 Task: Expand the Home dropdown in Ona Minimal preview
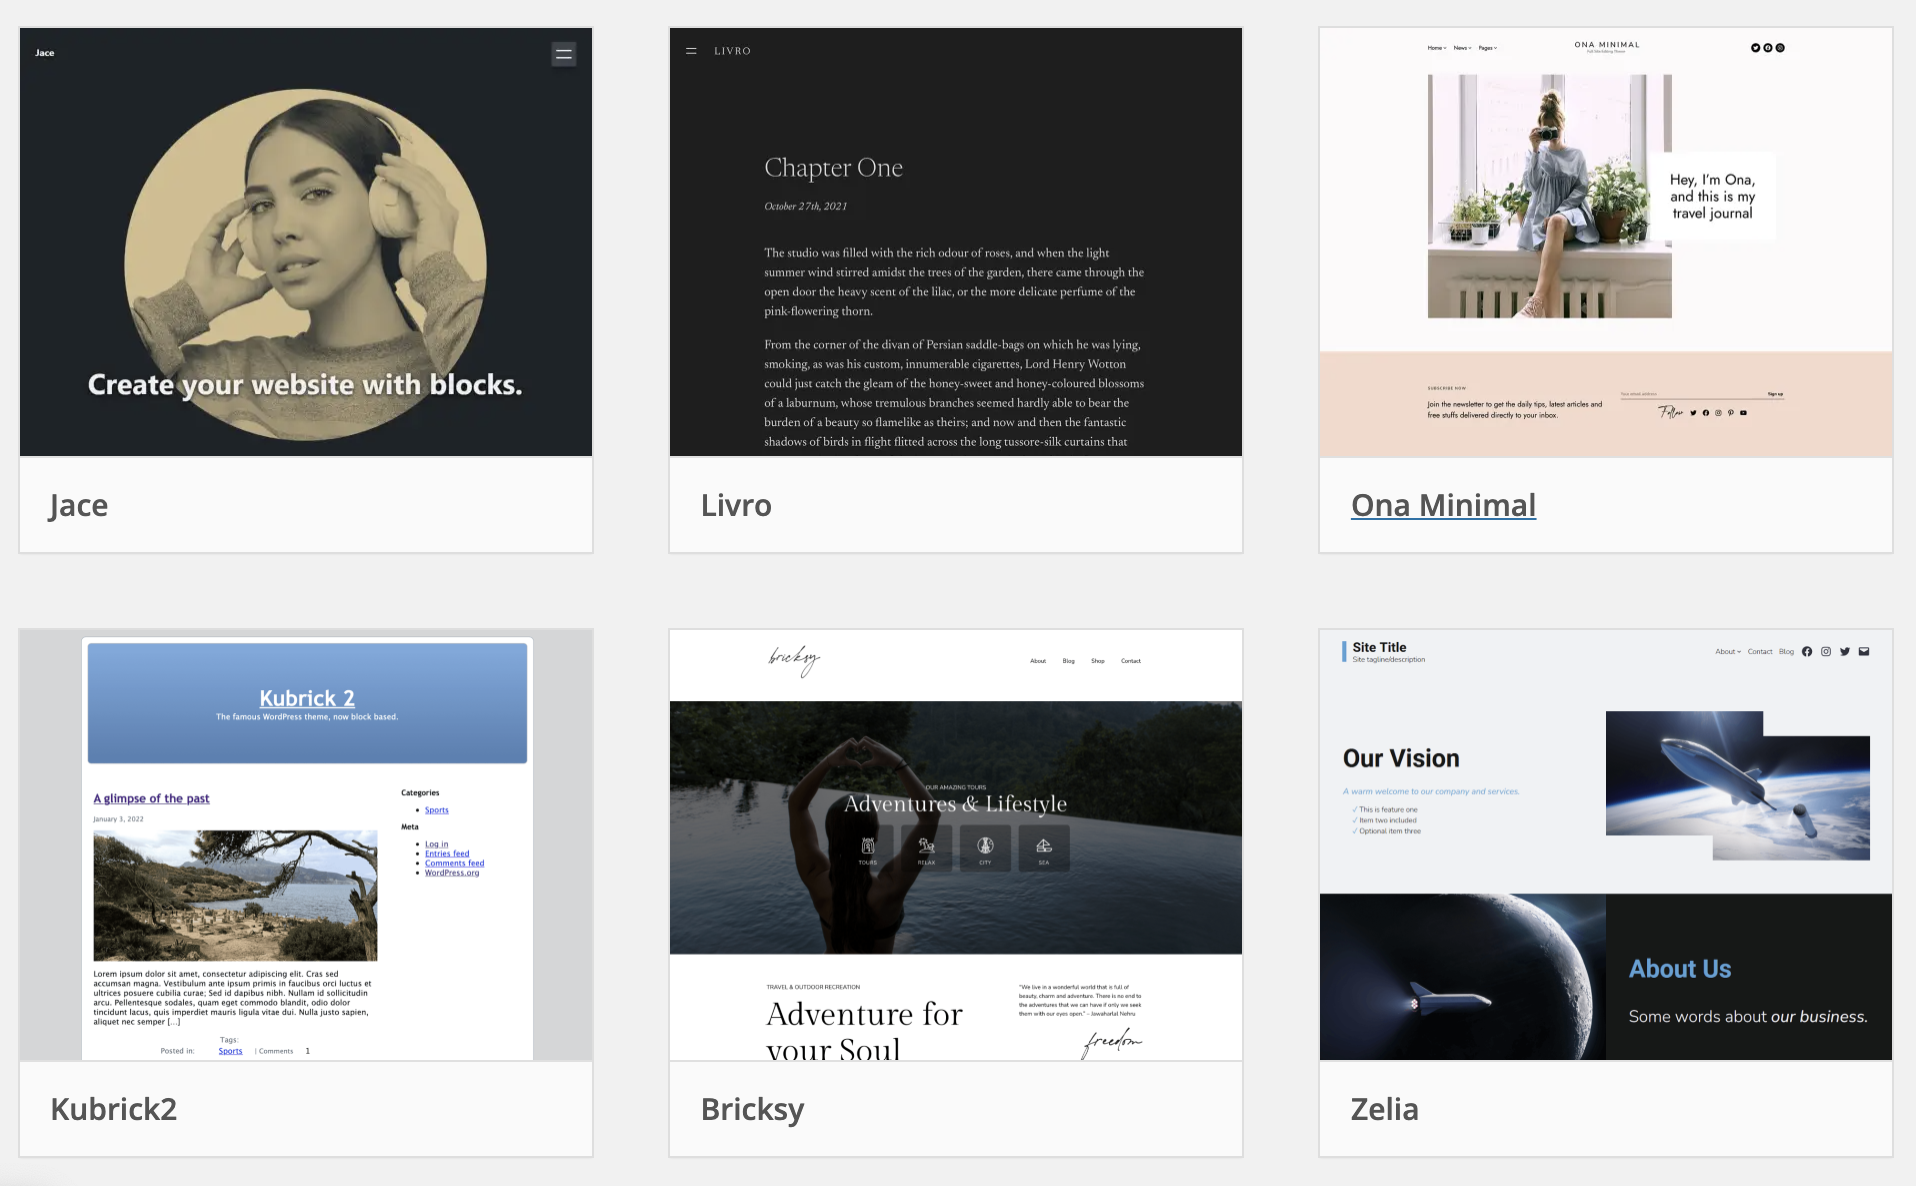pyautogui.click(x=1437, y=48)
